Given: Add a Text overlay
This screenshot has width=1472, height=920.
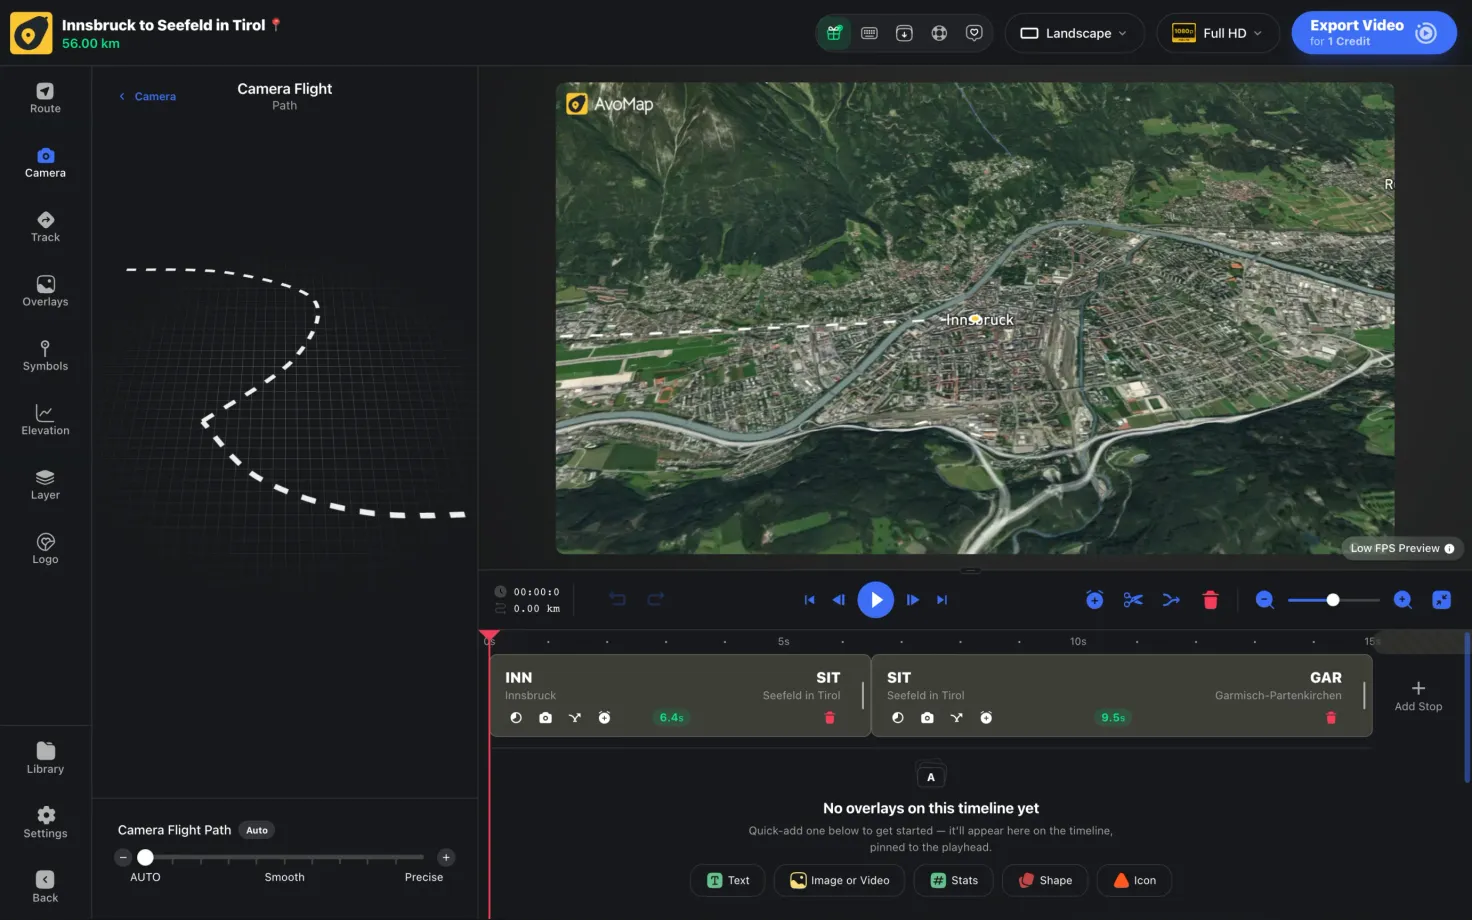Looking at the screenshot, I should click(728, 880).
